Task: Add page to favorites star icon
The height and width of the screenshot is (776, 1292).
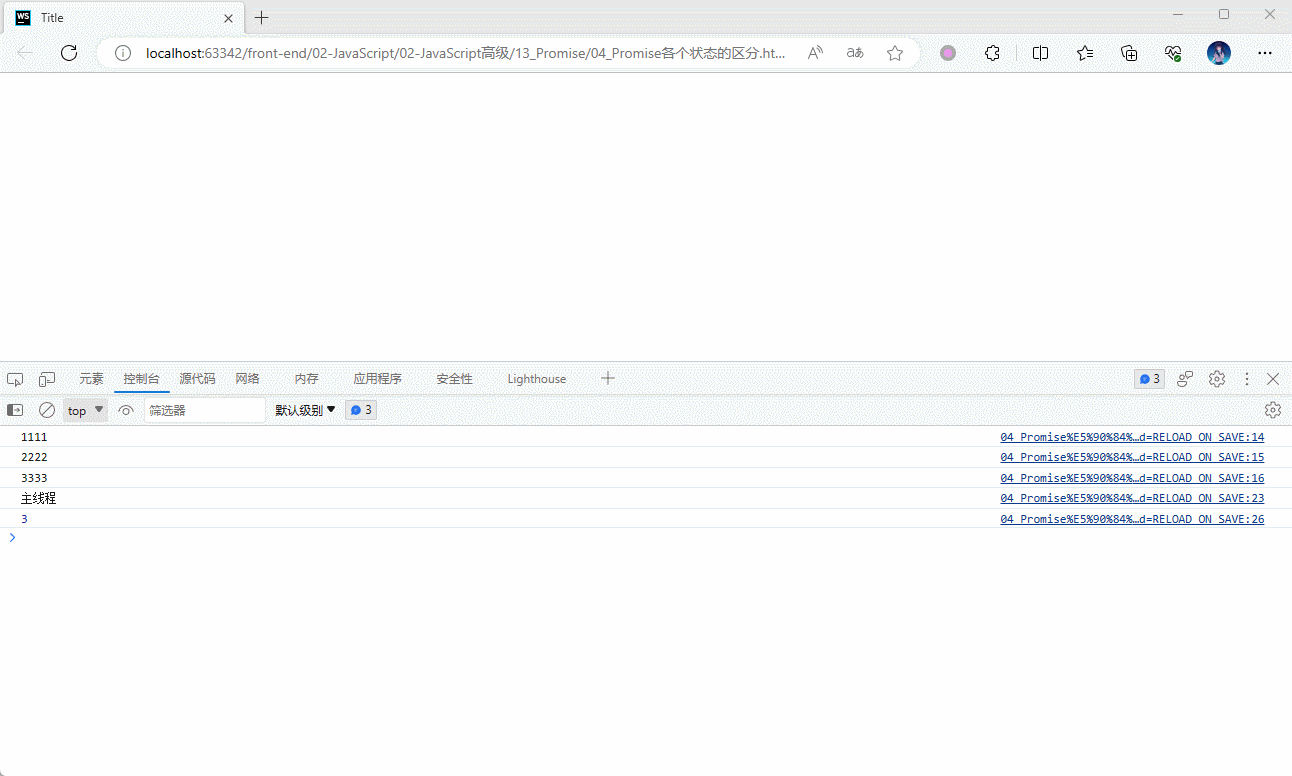Action: (x=895, y=53)
